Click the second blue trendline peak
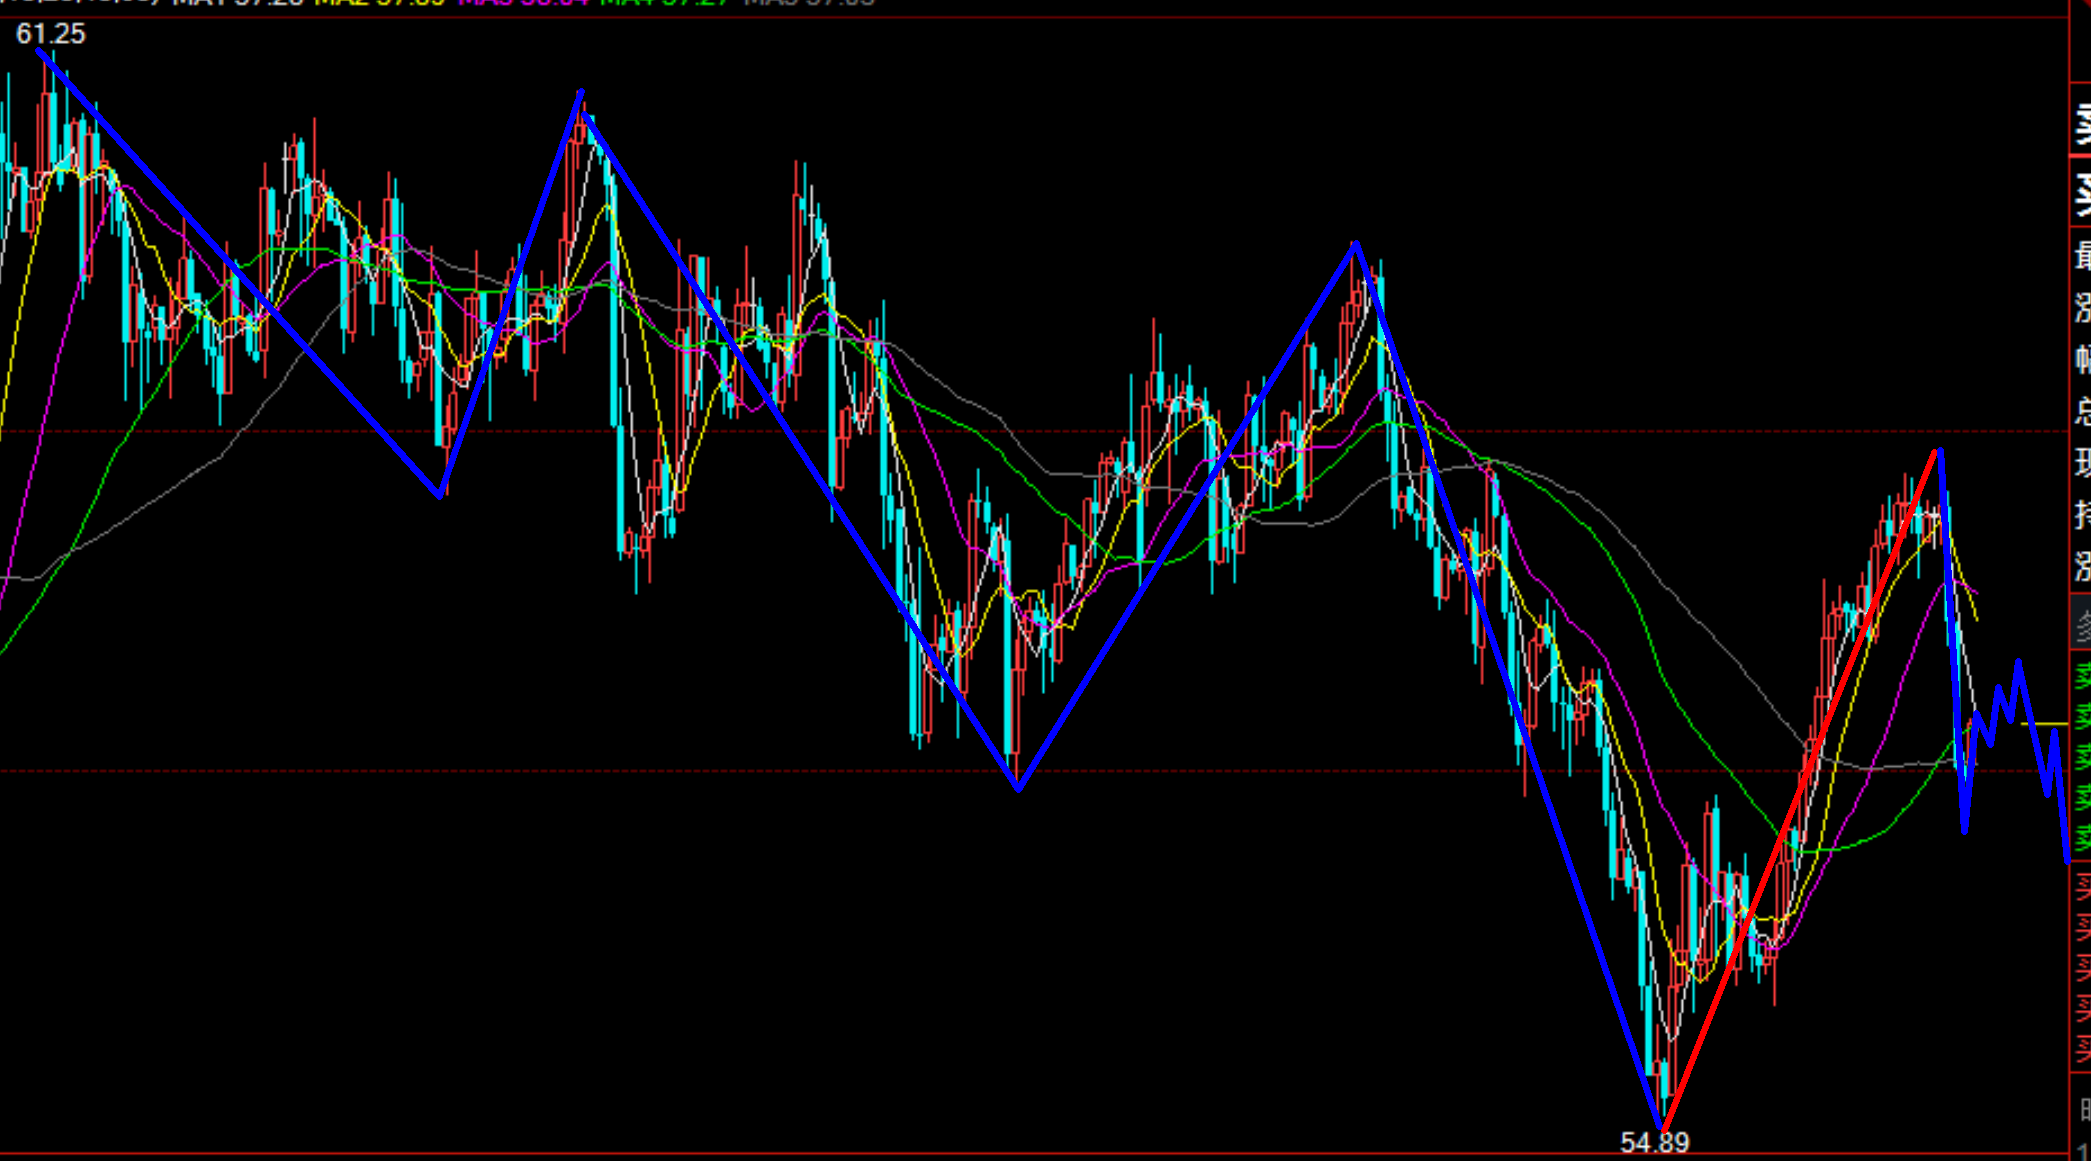The image size is (2091, 1161). tap(581, 93)
